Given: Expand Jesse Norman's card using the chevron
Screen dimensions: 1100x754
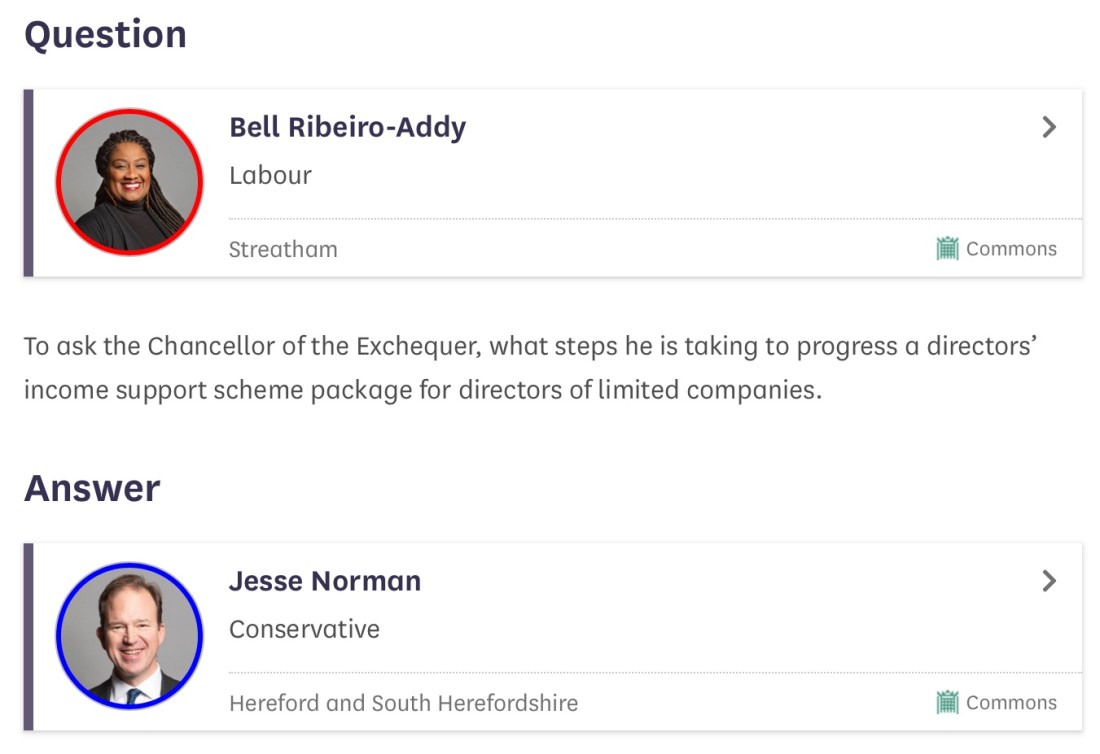Looking at the screenshot, I should (x=1049, y=581).
